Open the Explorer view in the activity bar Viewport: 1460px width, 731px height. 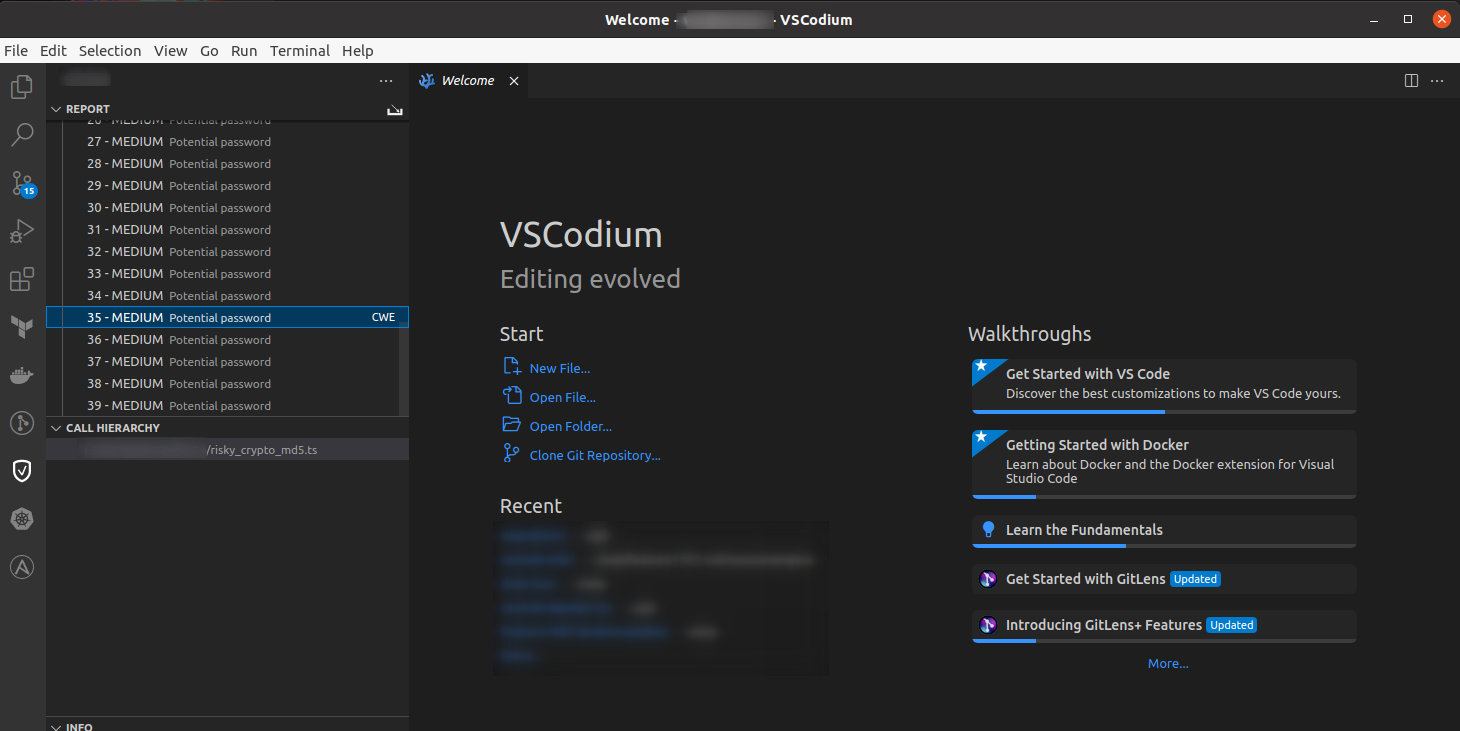(22, 87)
